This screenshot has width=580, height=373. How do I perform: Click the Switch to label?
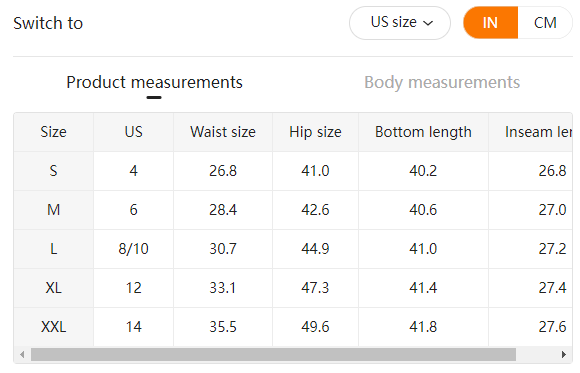pyautogui.click(x=48, y=23)
